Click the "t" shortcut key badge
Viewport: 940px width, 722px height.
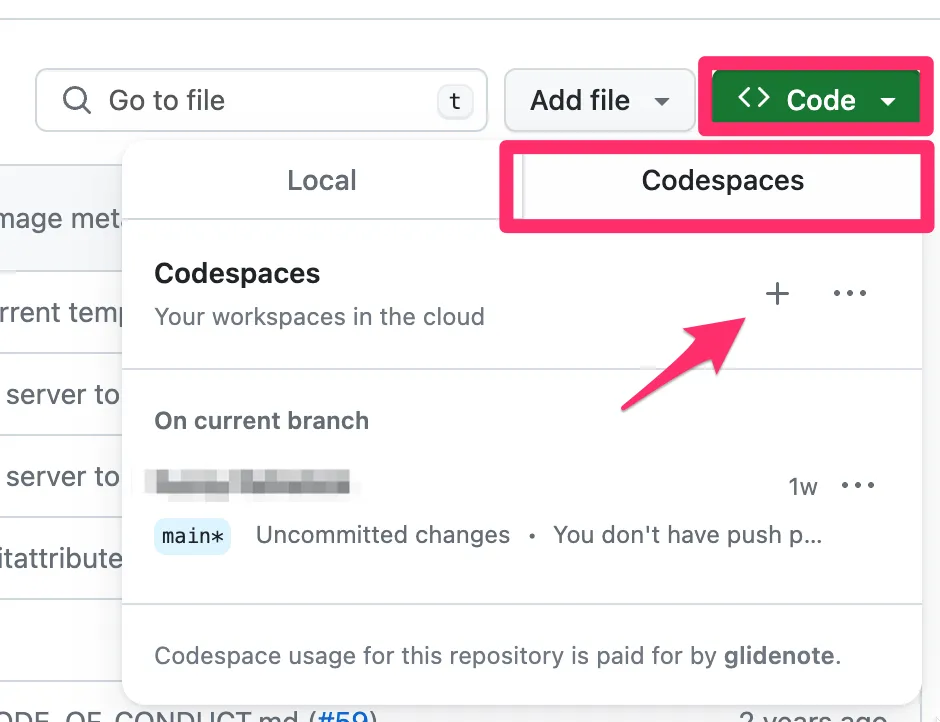454,100
